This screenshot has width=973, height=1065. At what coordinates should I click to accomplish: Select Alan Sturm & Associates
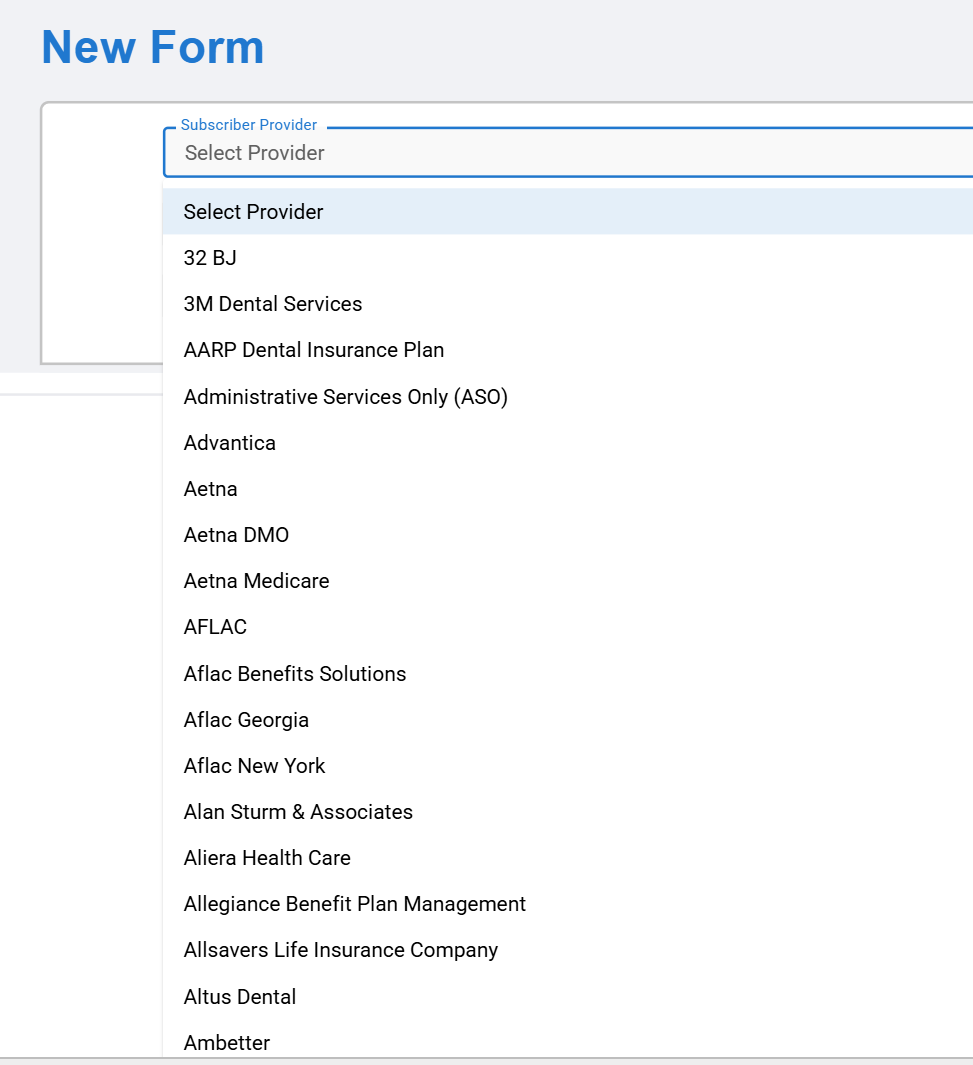tap(298, 812)
